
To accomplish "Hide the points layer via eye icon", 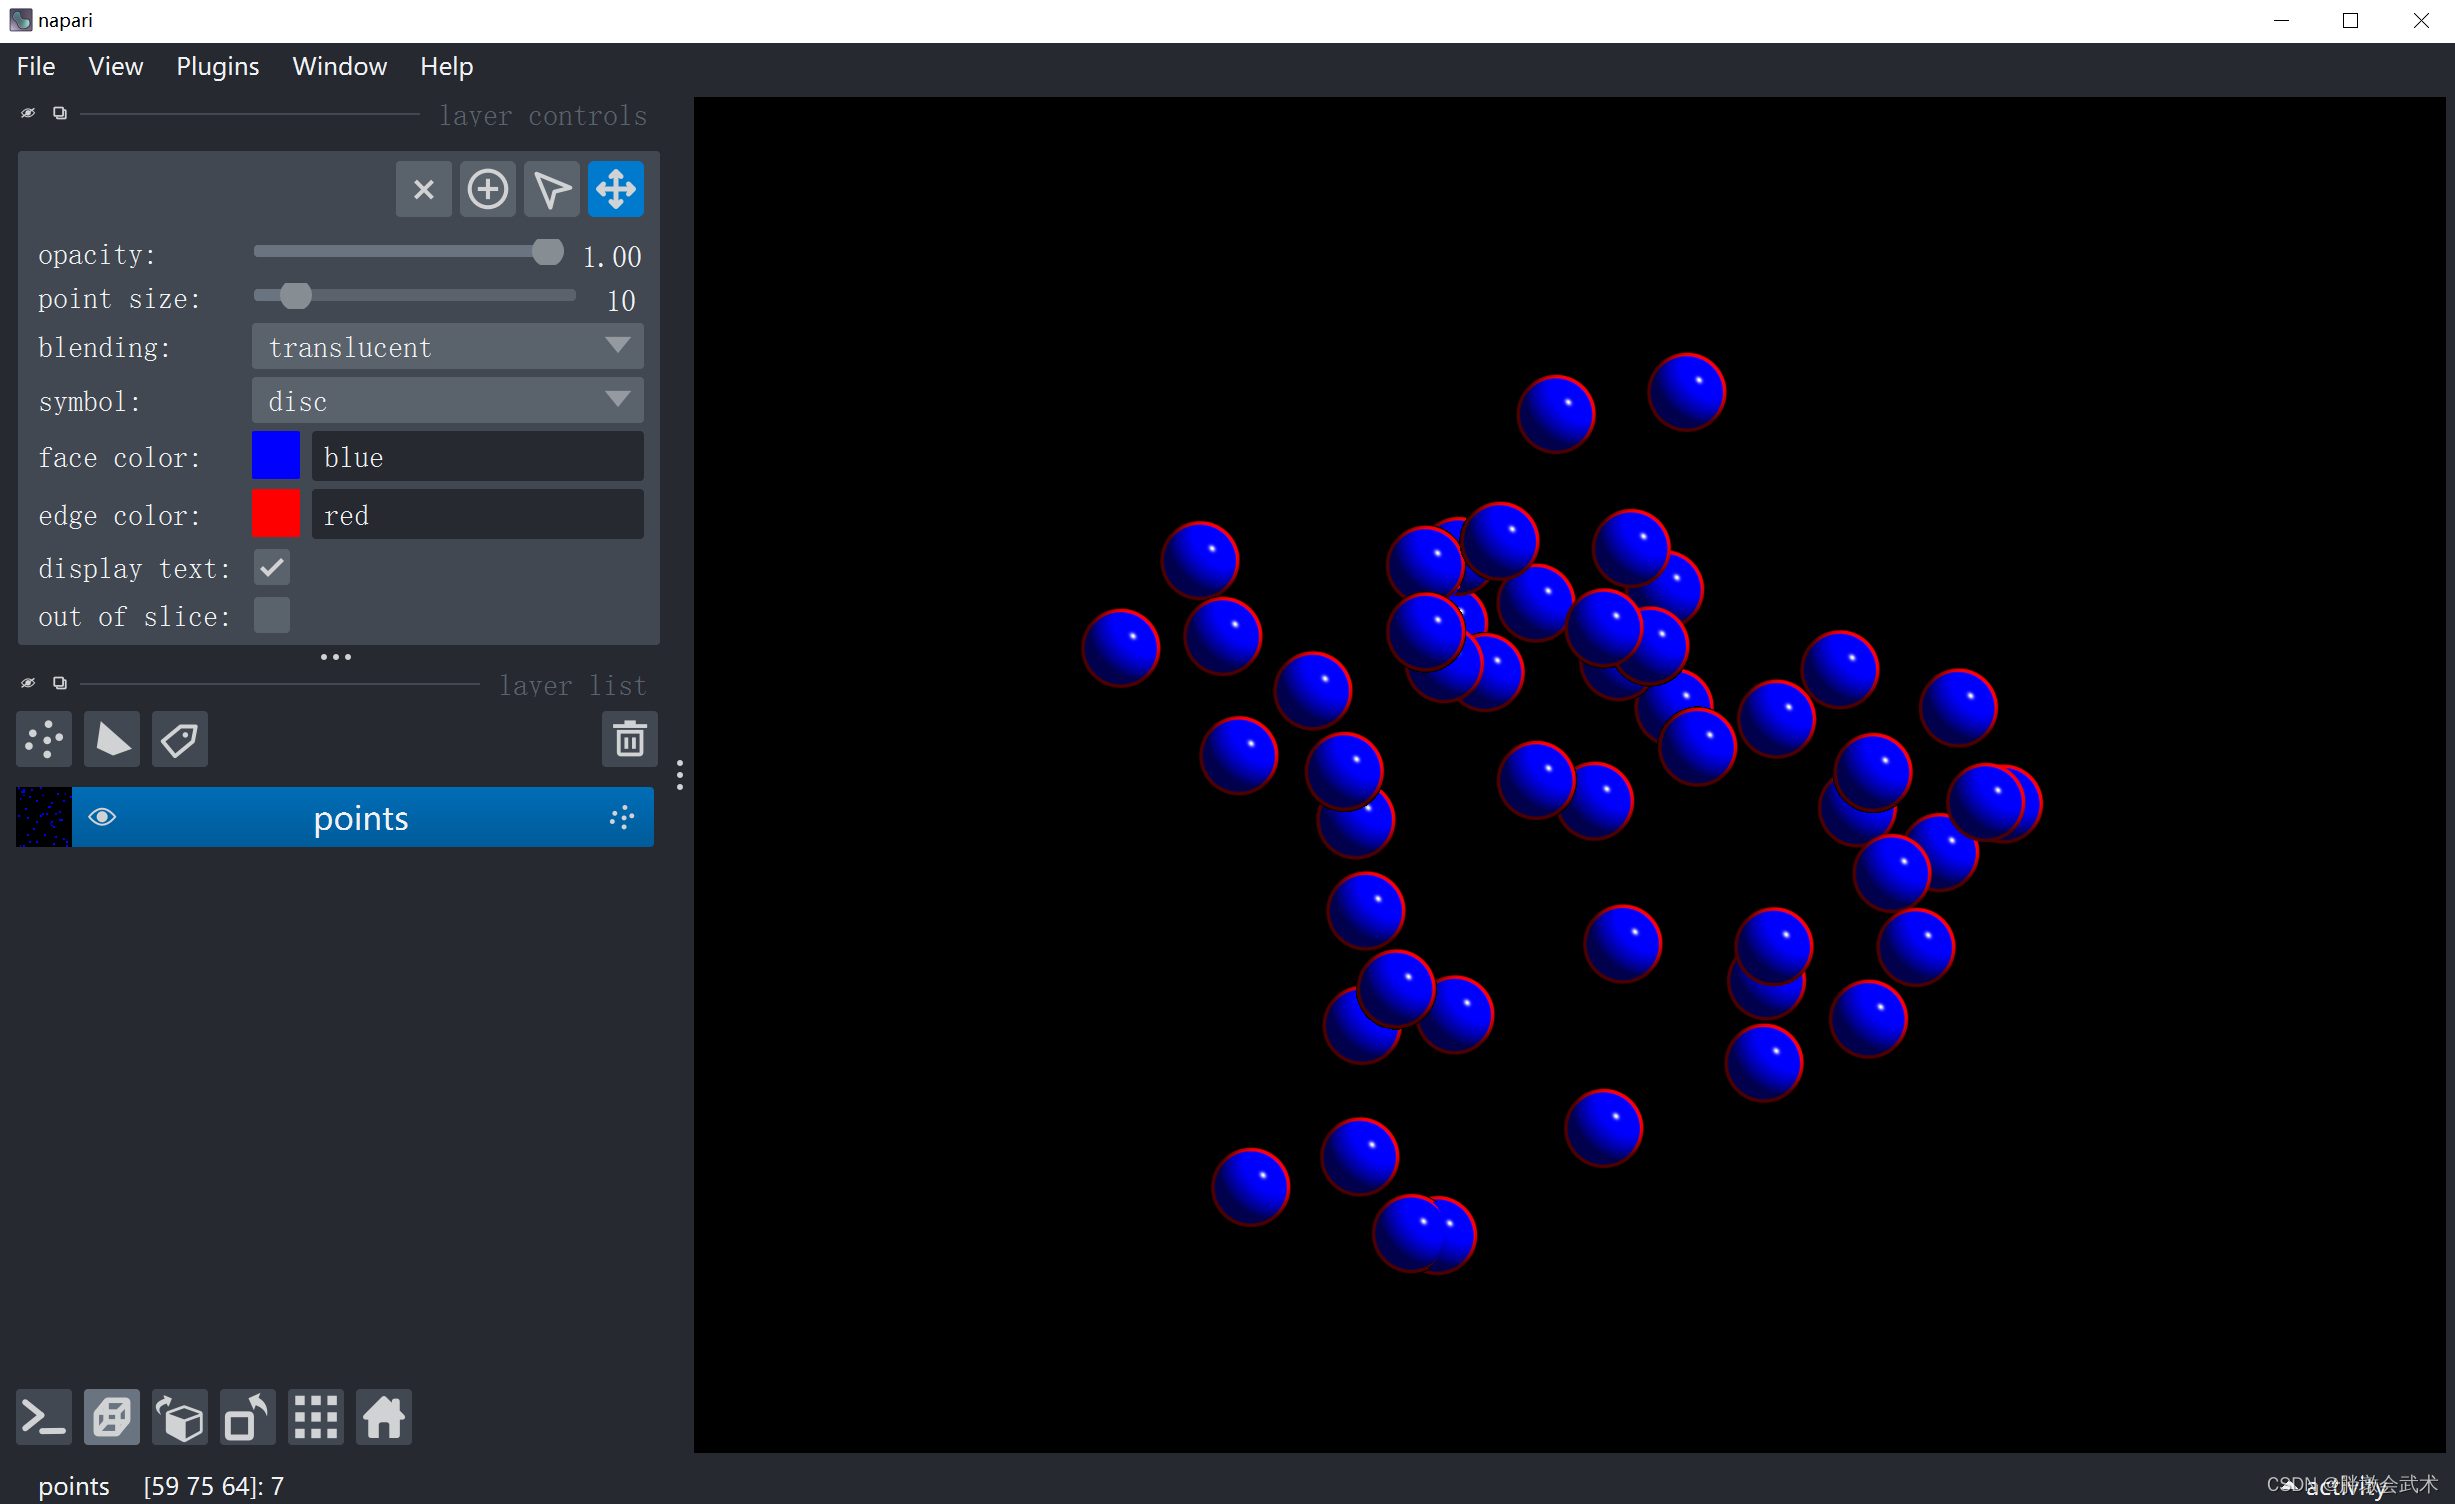I will [102, 817].
